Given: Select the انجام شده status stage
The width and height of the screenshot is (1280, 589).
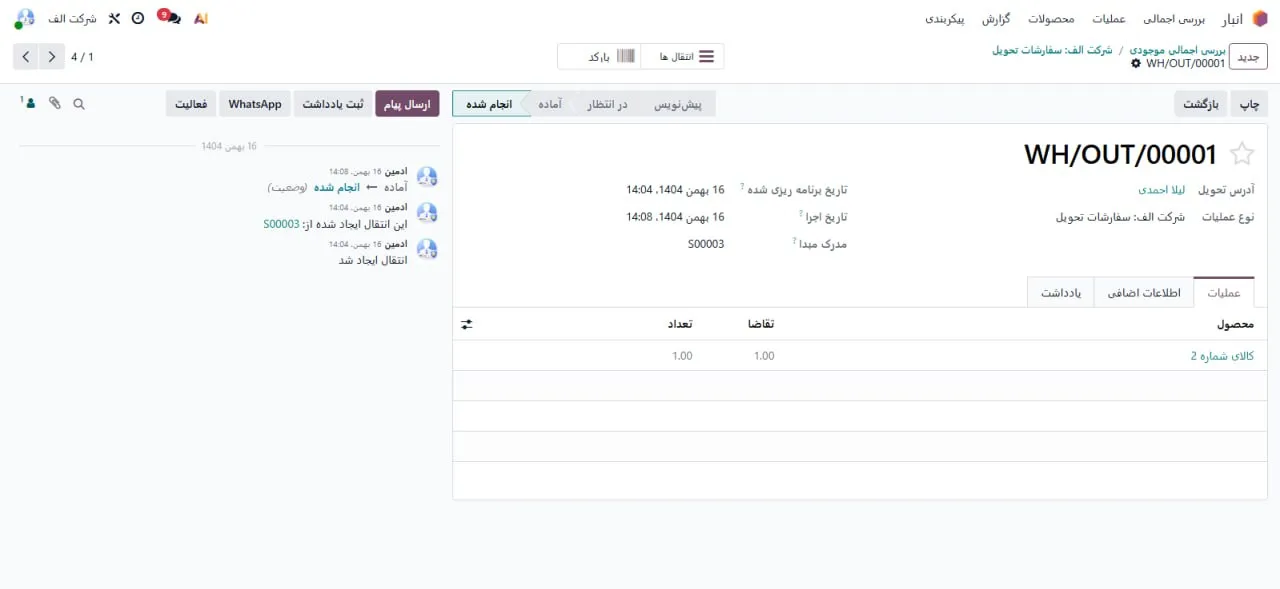Looking at the screenshot, I should pos(489,104).
